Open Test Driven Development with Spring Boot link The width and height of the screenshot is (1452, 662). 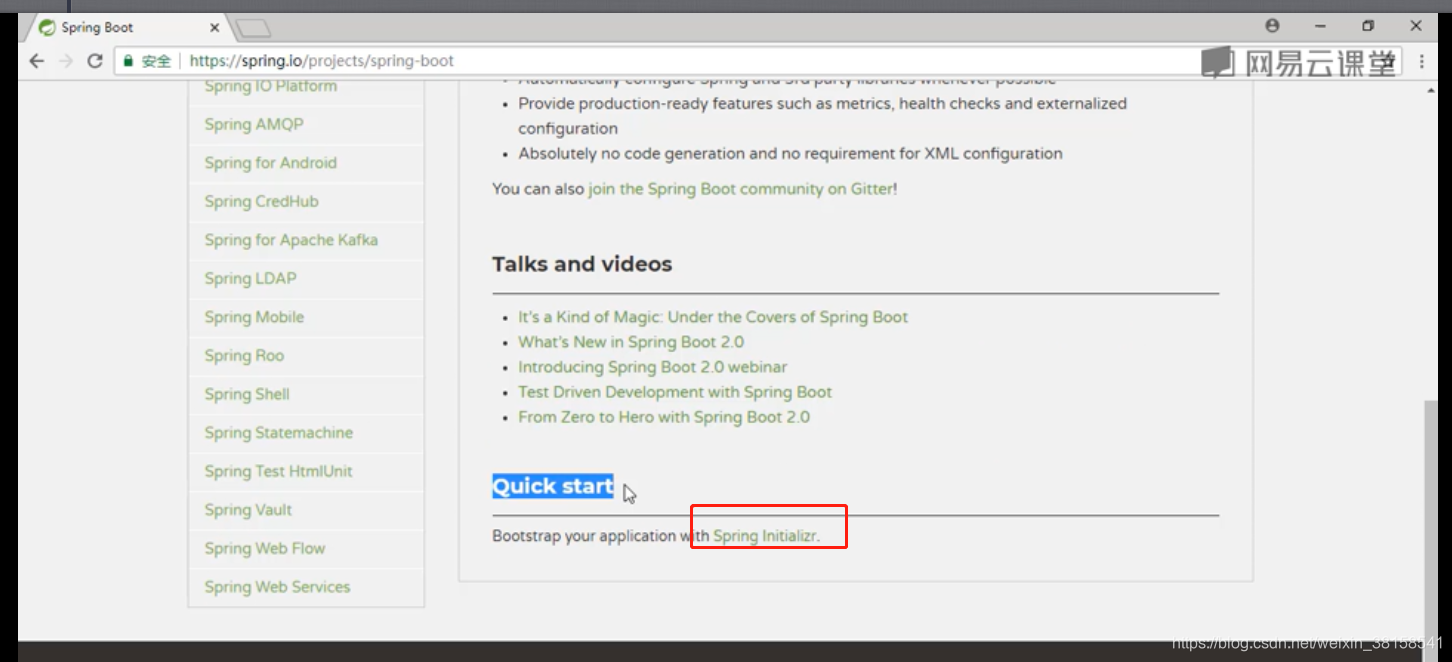[x=675, y=392]
